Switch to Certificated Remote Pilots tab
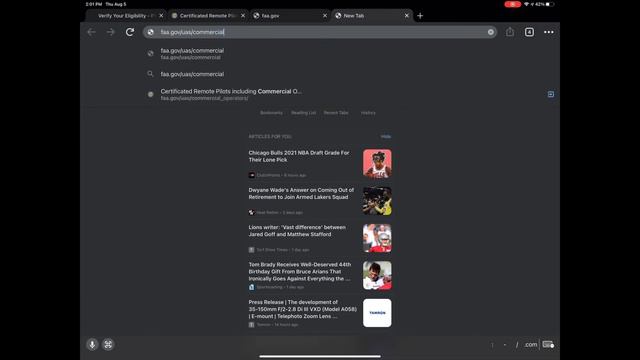The height and width of the screenshot is (360, 640). tap(208, 16)
